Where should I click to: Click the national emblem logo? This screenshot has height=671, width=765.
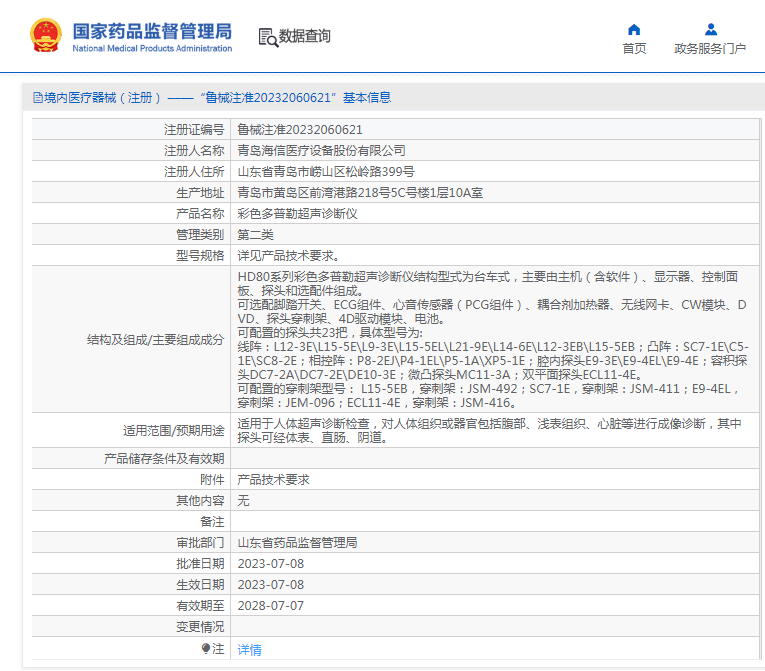point(44,35)
